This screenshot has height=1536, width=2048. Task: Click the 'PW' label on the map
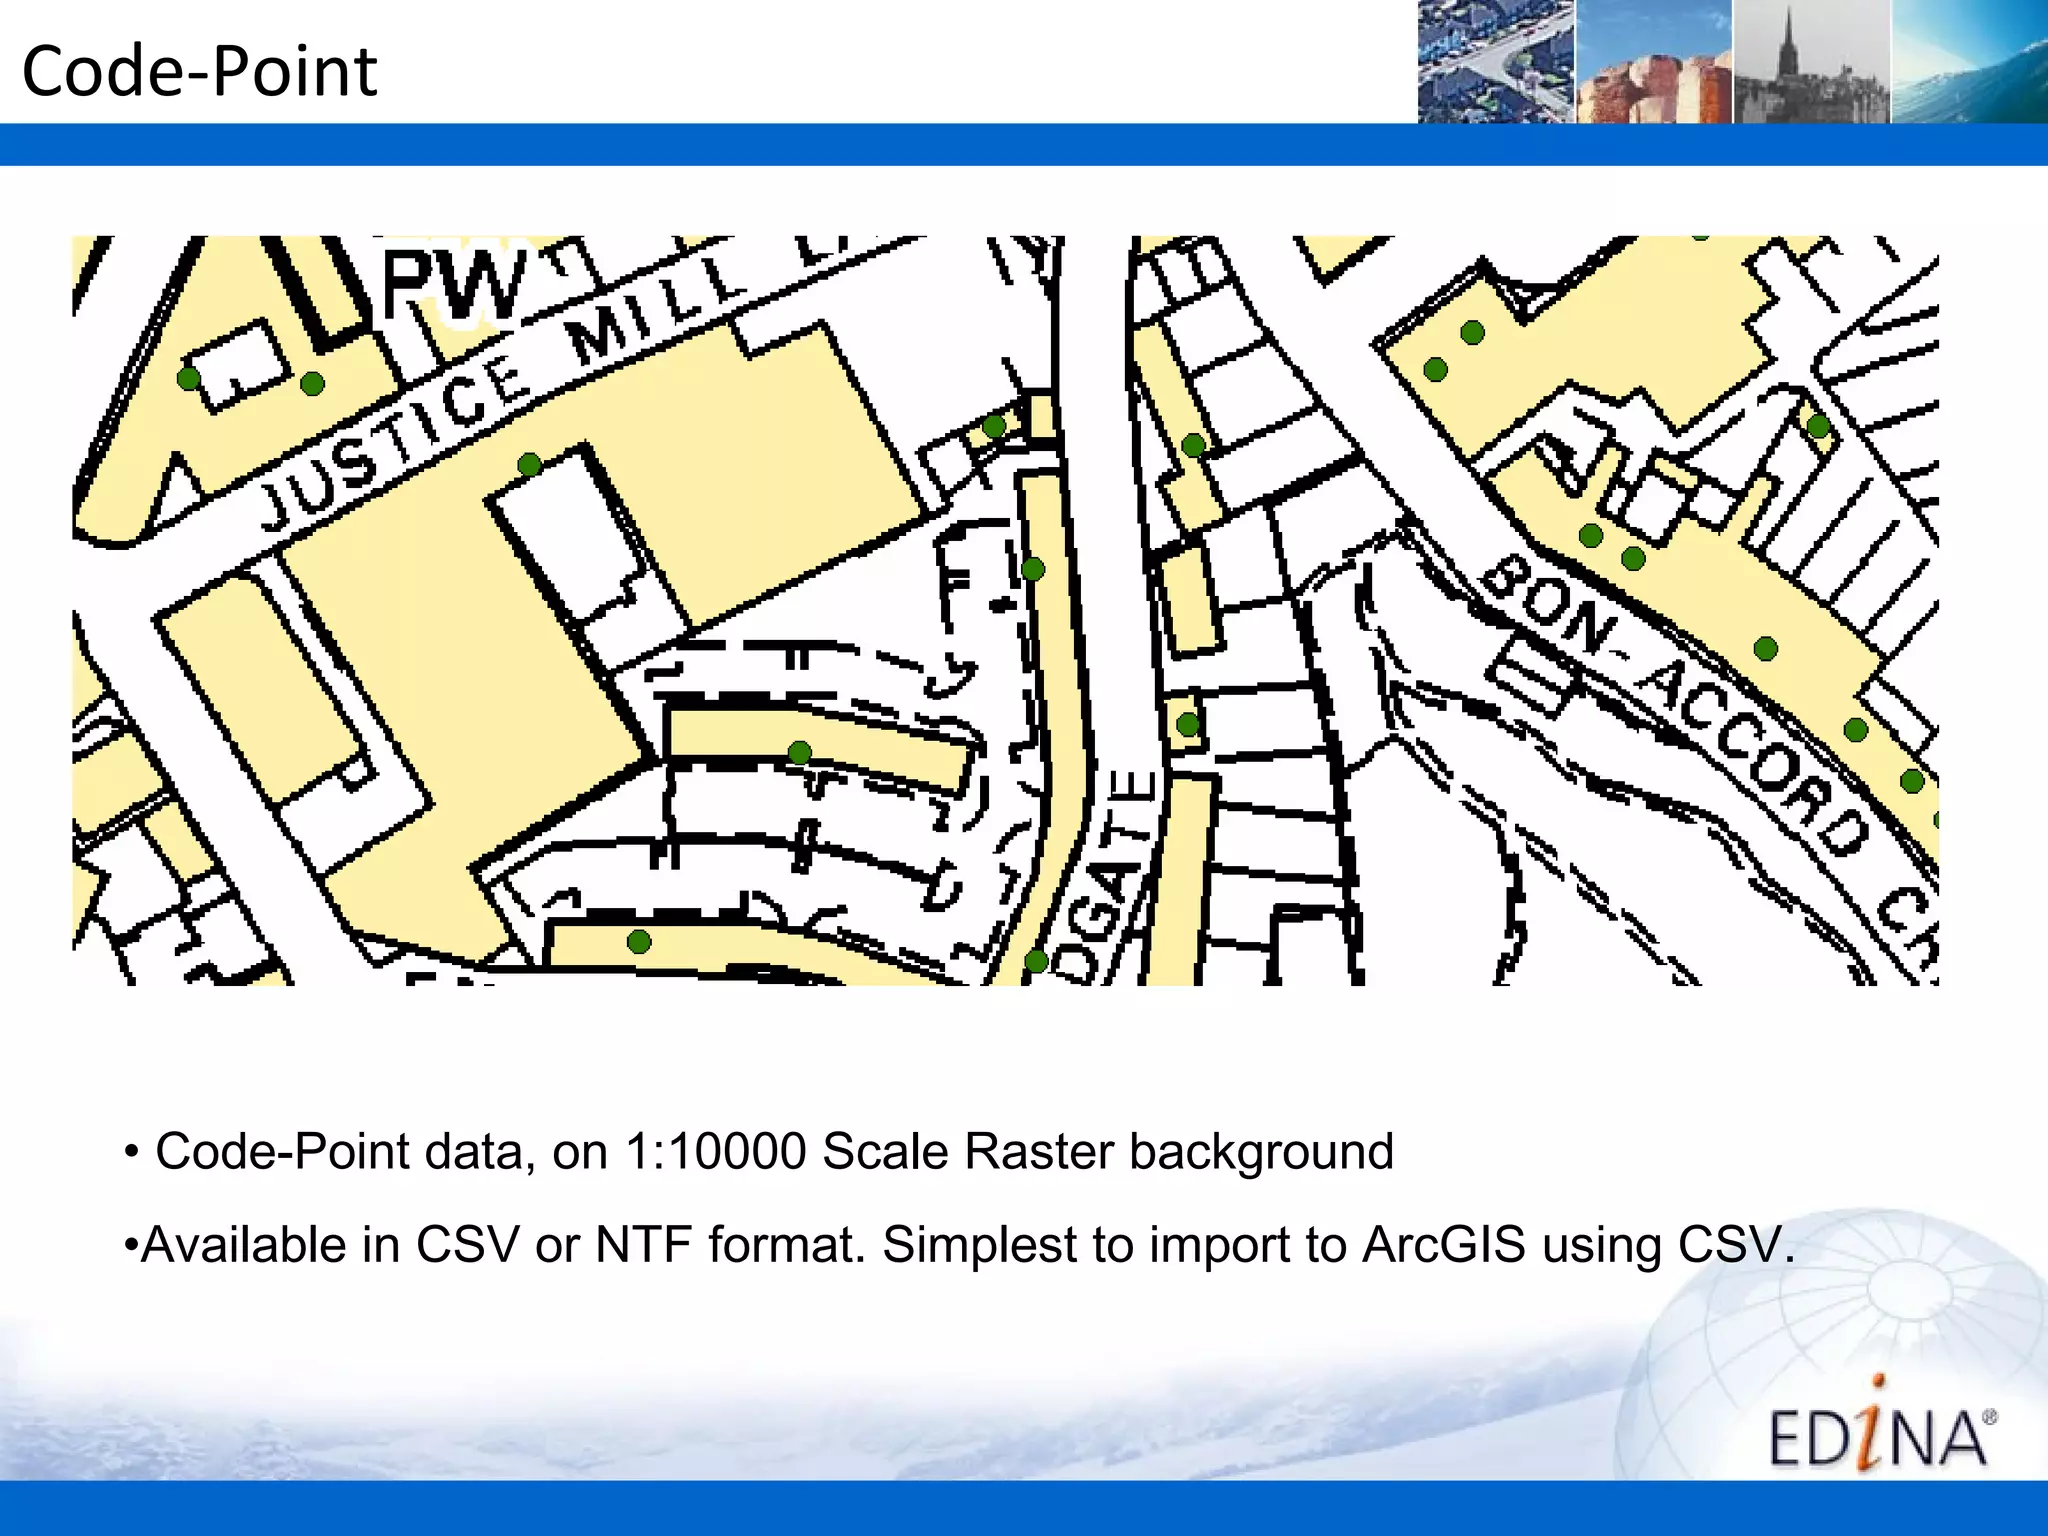click(455, 285)
